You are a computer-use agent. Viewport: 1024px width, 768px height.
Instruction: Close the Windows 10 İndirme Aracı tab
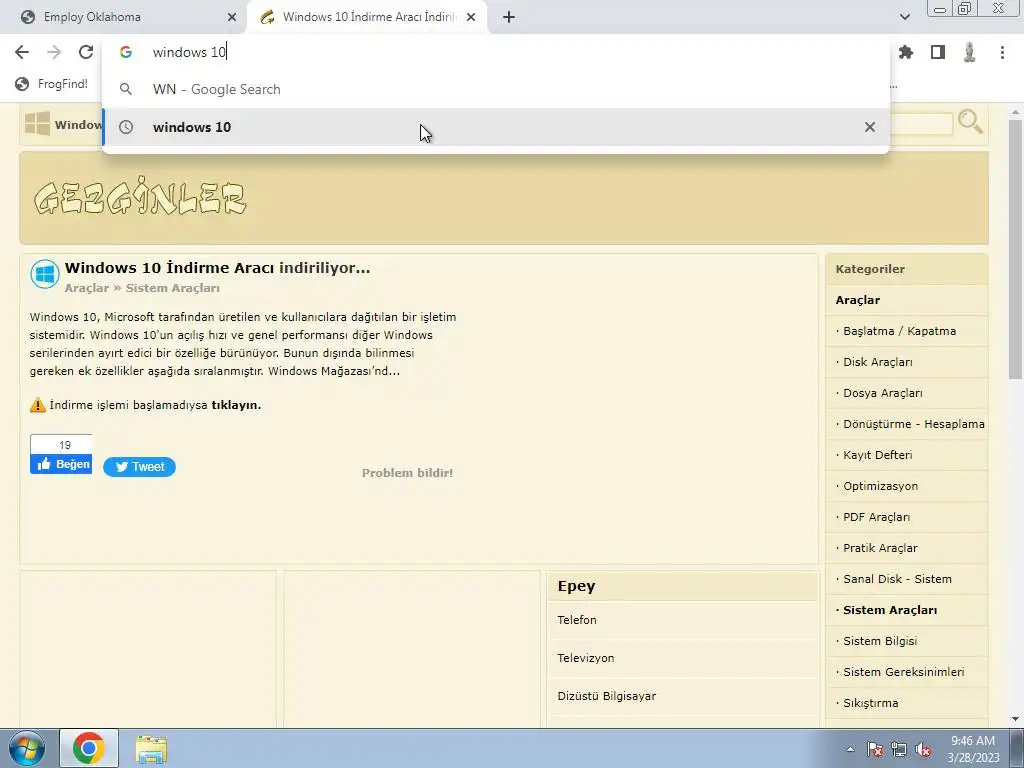pos(471,17)
